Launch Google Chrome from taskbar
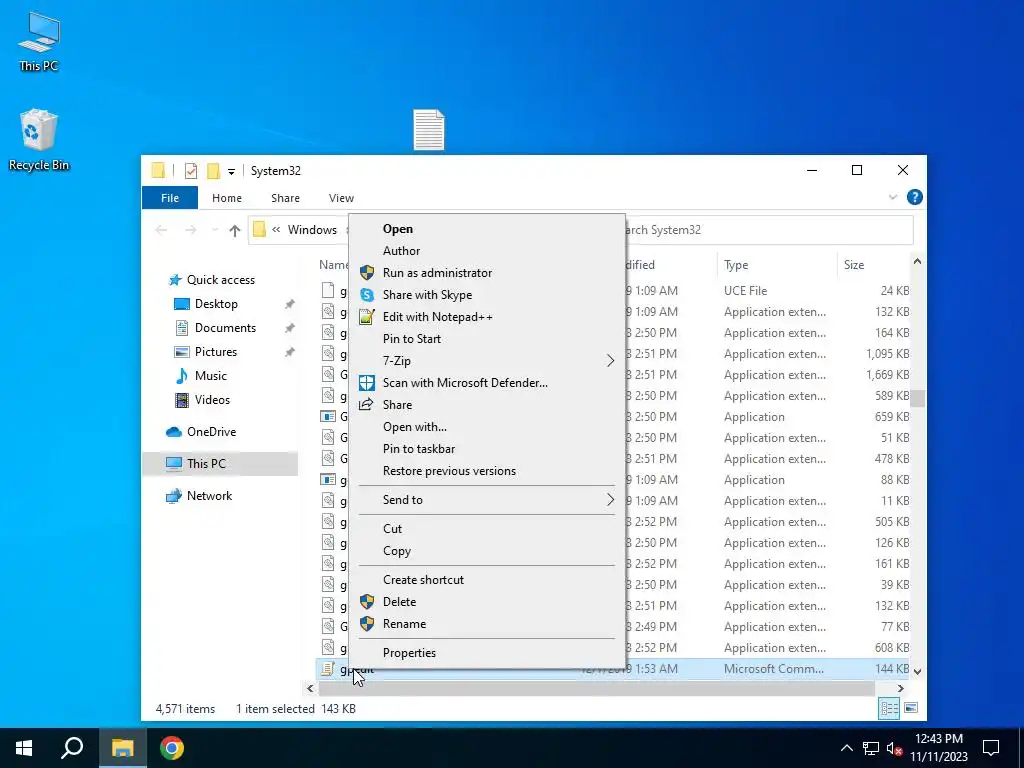Viewport: 1024px width, 768px height. 172,748
